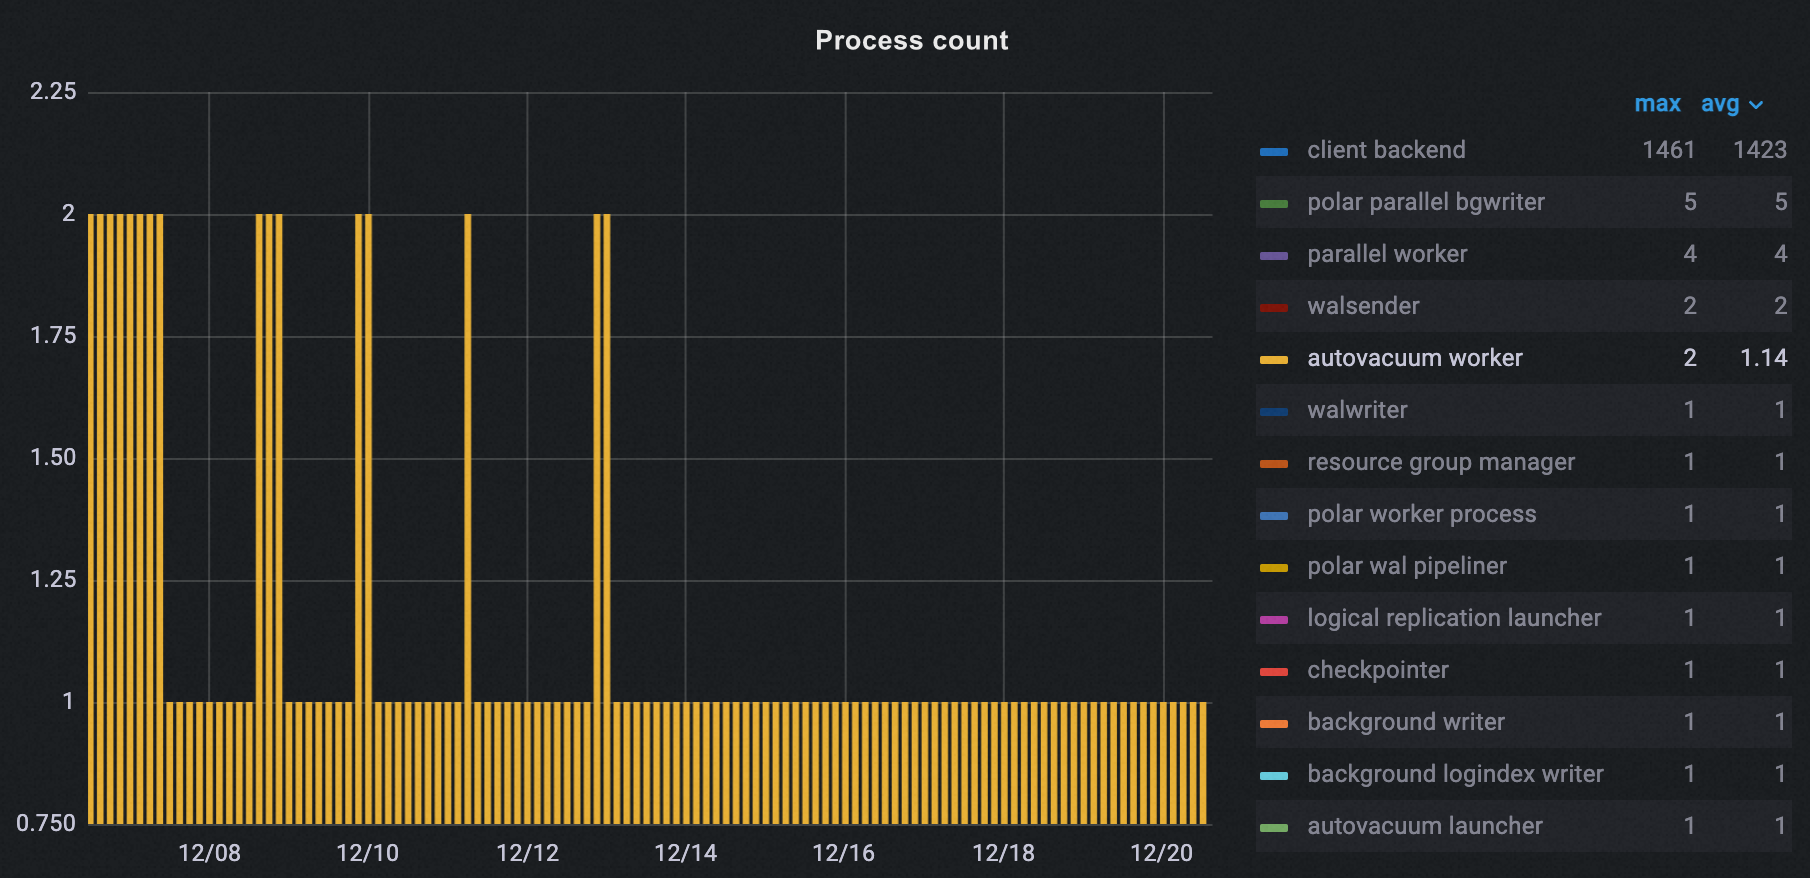1810x878 pixels.
Task: Sort legend by max column header
Action: point(1657,104)
